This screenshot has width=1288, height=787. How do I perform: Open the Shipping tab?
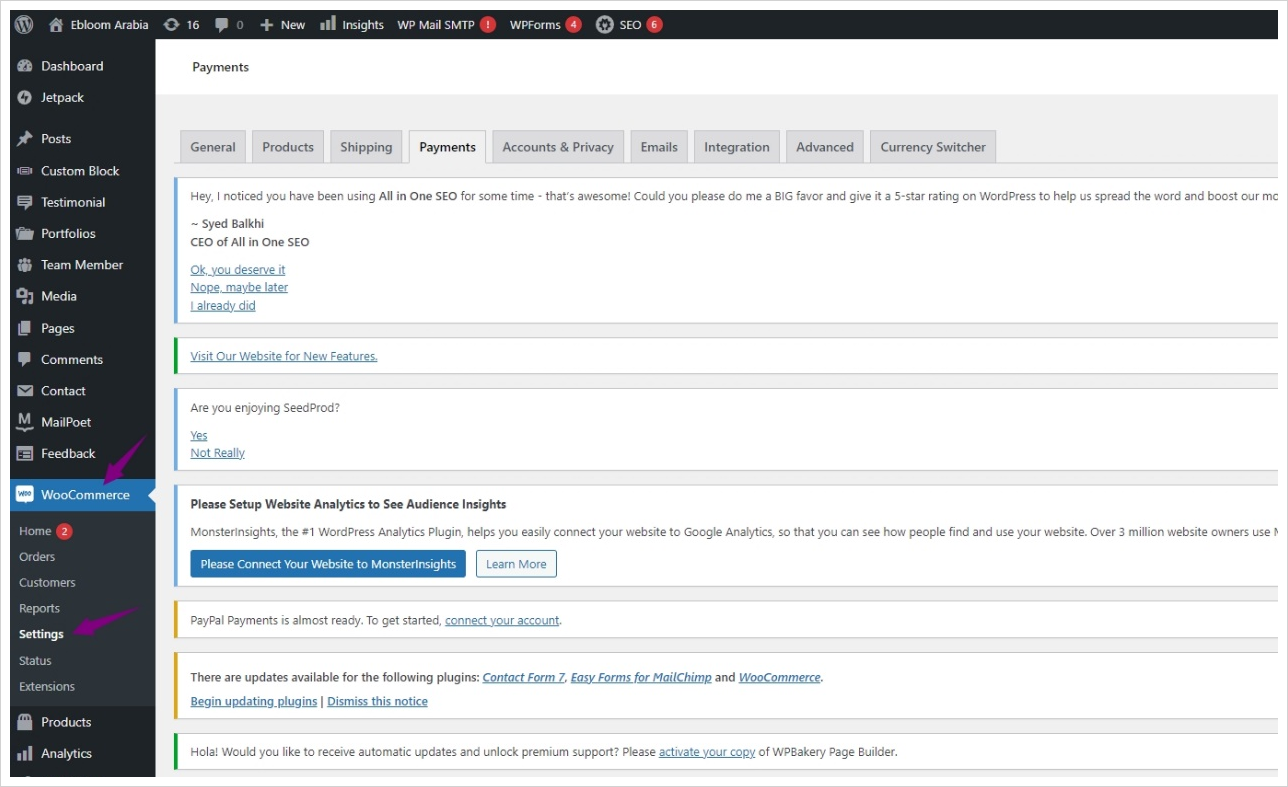pos(366,147)
